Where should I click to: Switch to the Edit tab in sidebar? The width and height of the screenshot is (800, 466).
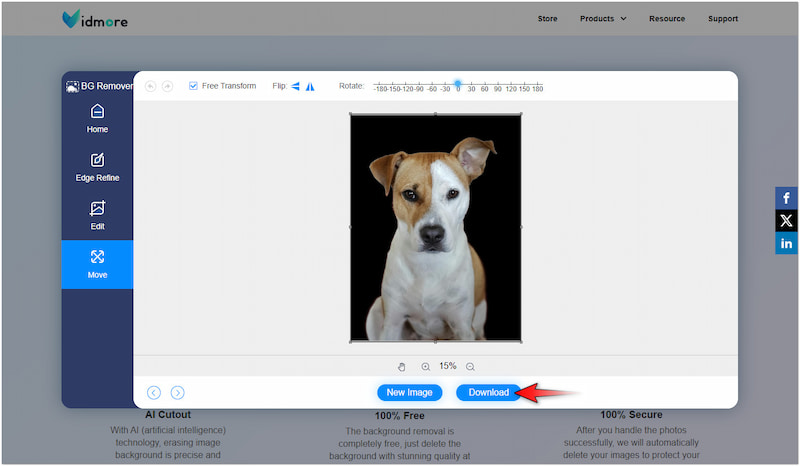(x=97, y=215)
